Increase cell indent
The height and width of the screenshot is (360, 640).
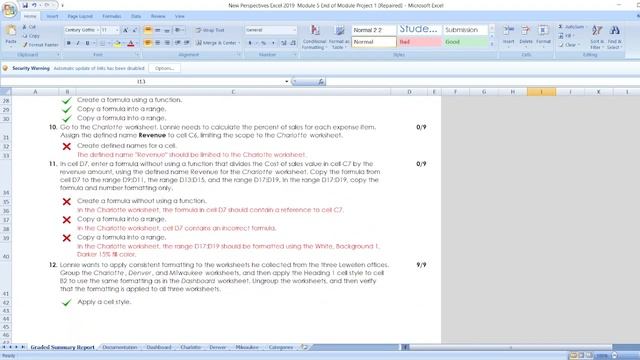187,43
